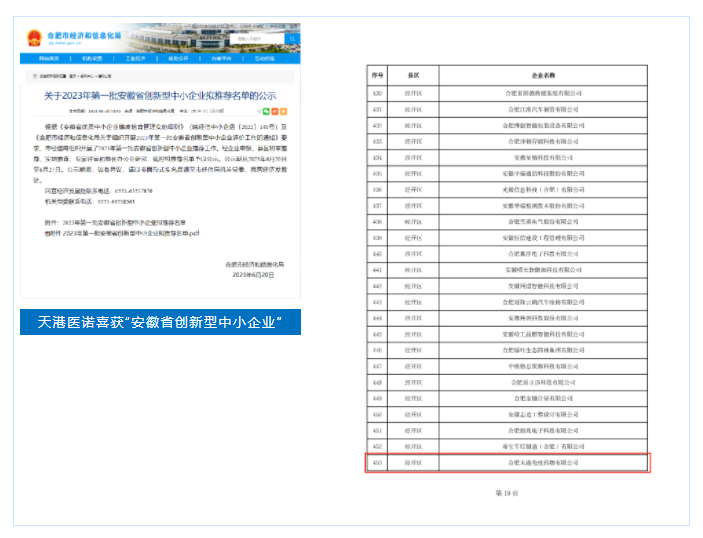Click row number 441 cell
Viewport: 703px width, 538px height.
[377, 270]
